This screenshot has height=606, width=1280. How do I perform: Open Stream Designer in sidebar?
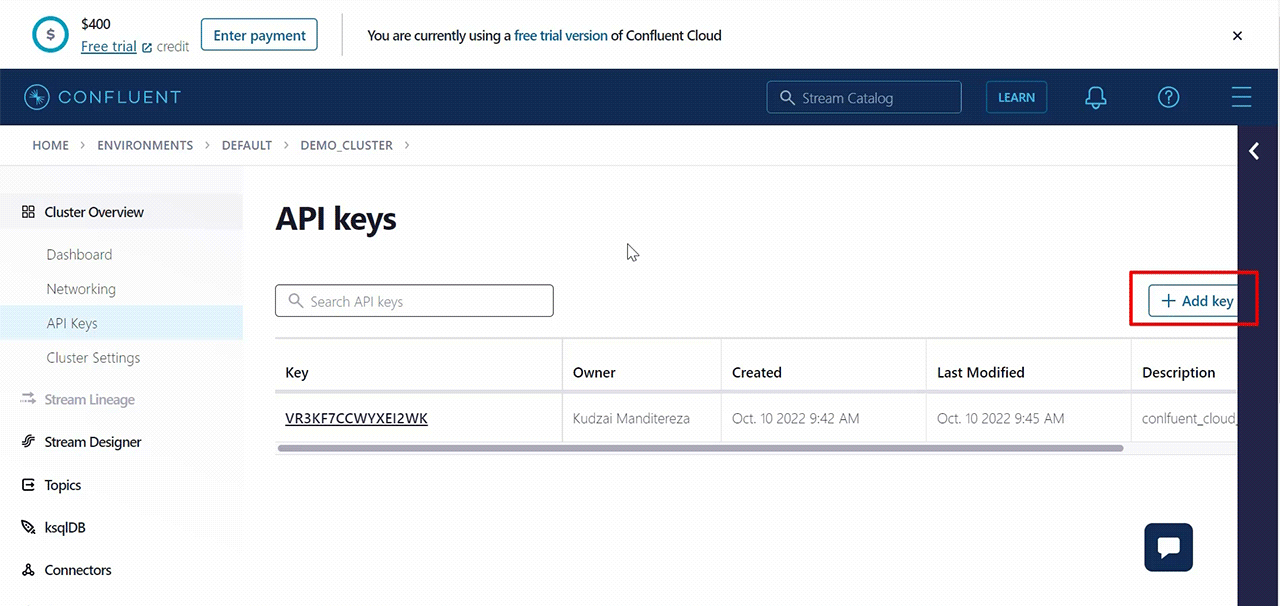tap(93, 442)
